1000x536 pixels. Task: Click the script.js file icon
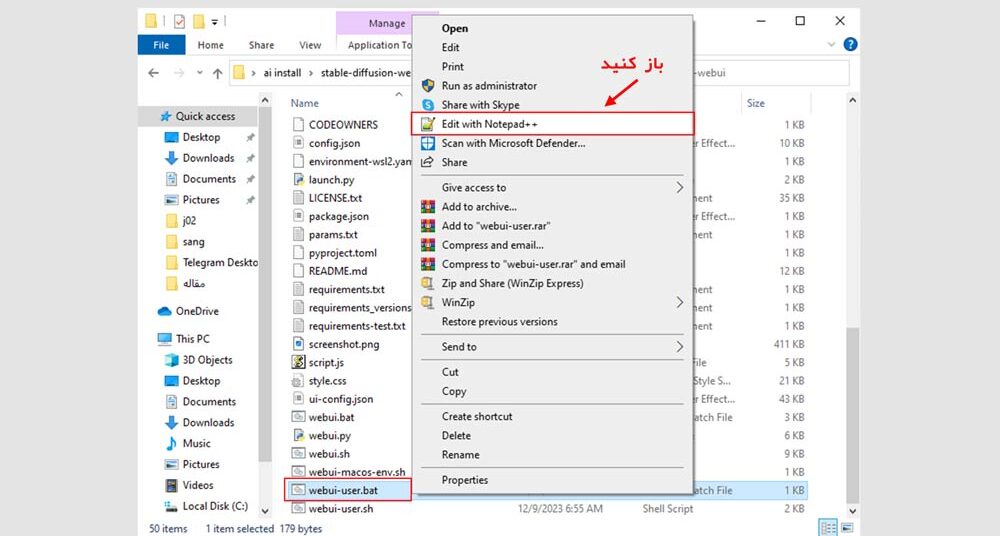click(298, 362)
